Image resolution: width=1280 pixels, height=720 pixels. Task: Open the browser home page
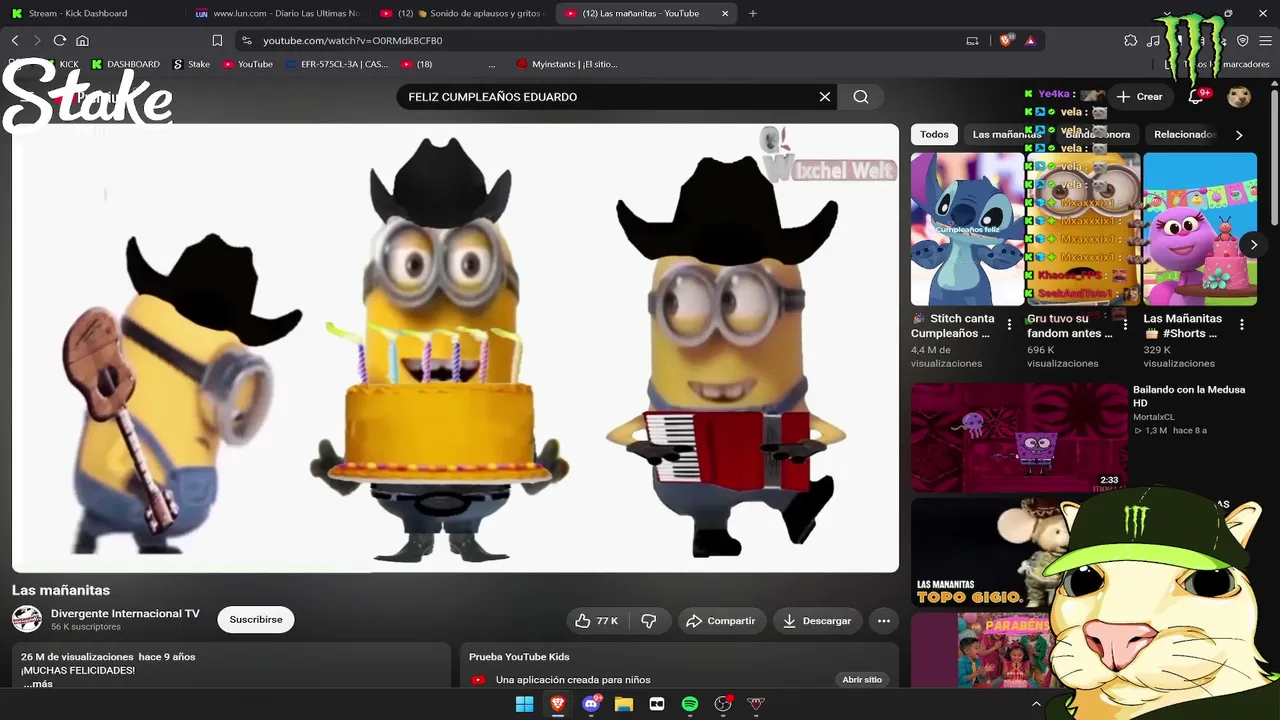point(82,40)
